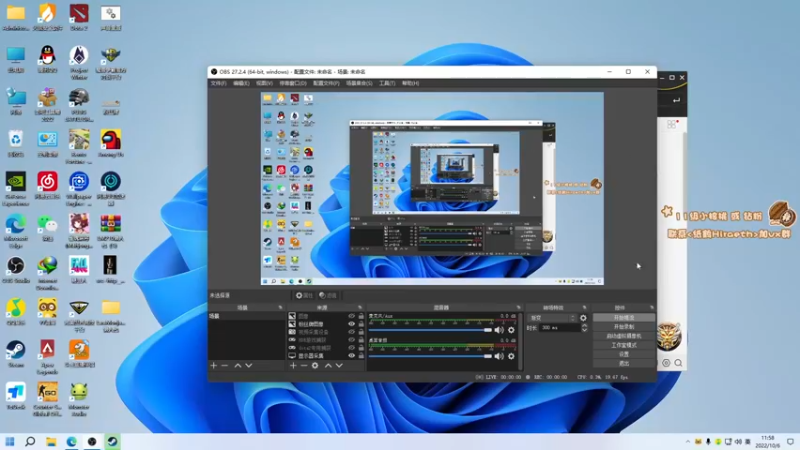Viewport: 800px width, 450px height.
Task: Open the Docks menu in OBS
Action: click(293, 83)
